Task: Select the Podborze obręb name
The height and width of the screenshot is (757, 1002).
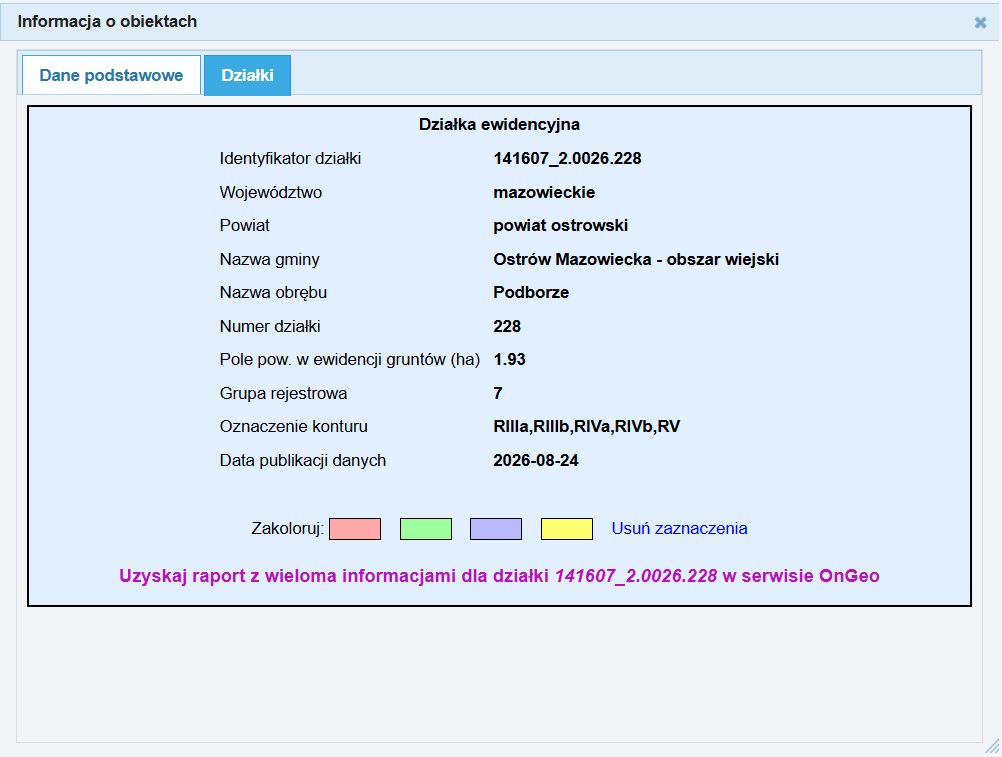Action: (x=531, y=293)
